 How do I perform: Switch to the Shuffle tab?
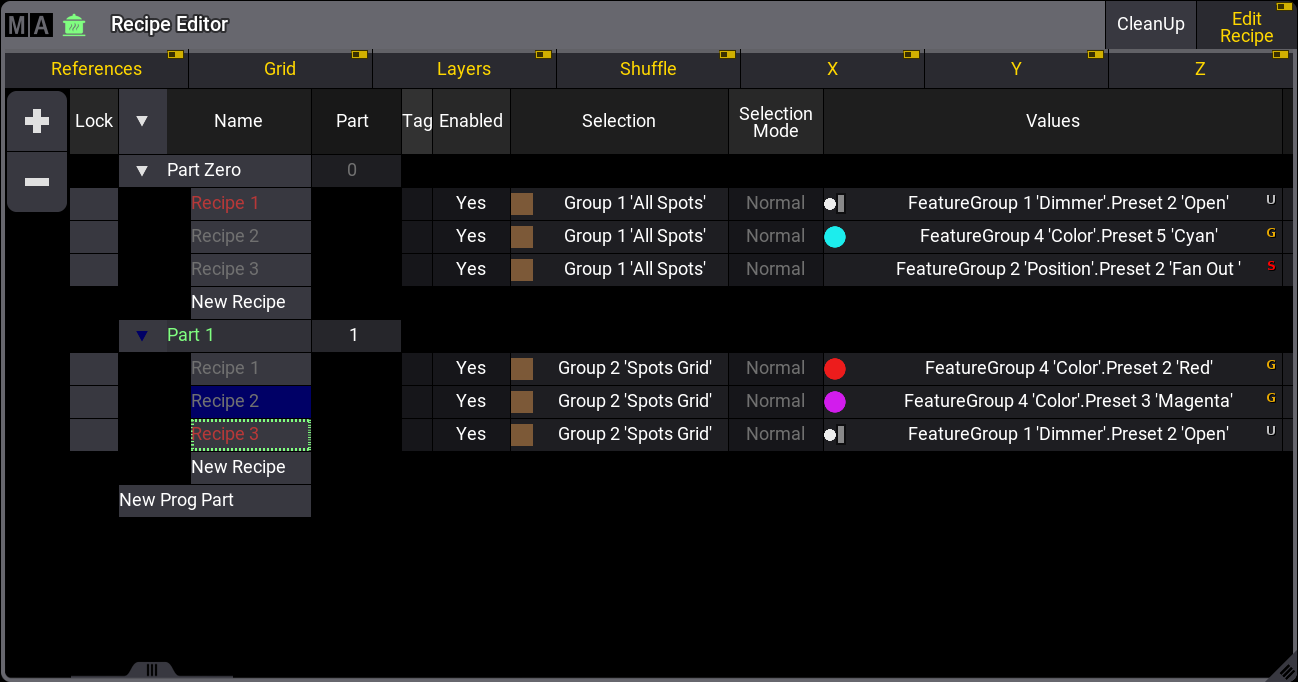point(648,69)
